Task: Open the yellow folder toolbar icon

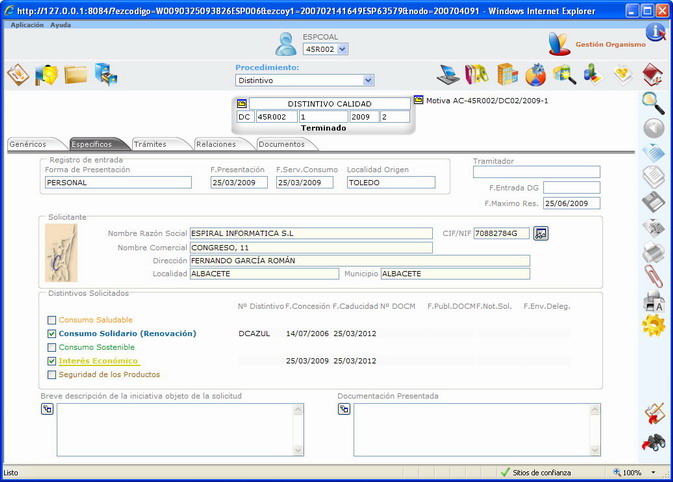Action: (x=76, y=74)
